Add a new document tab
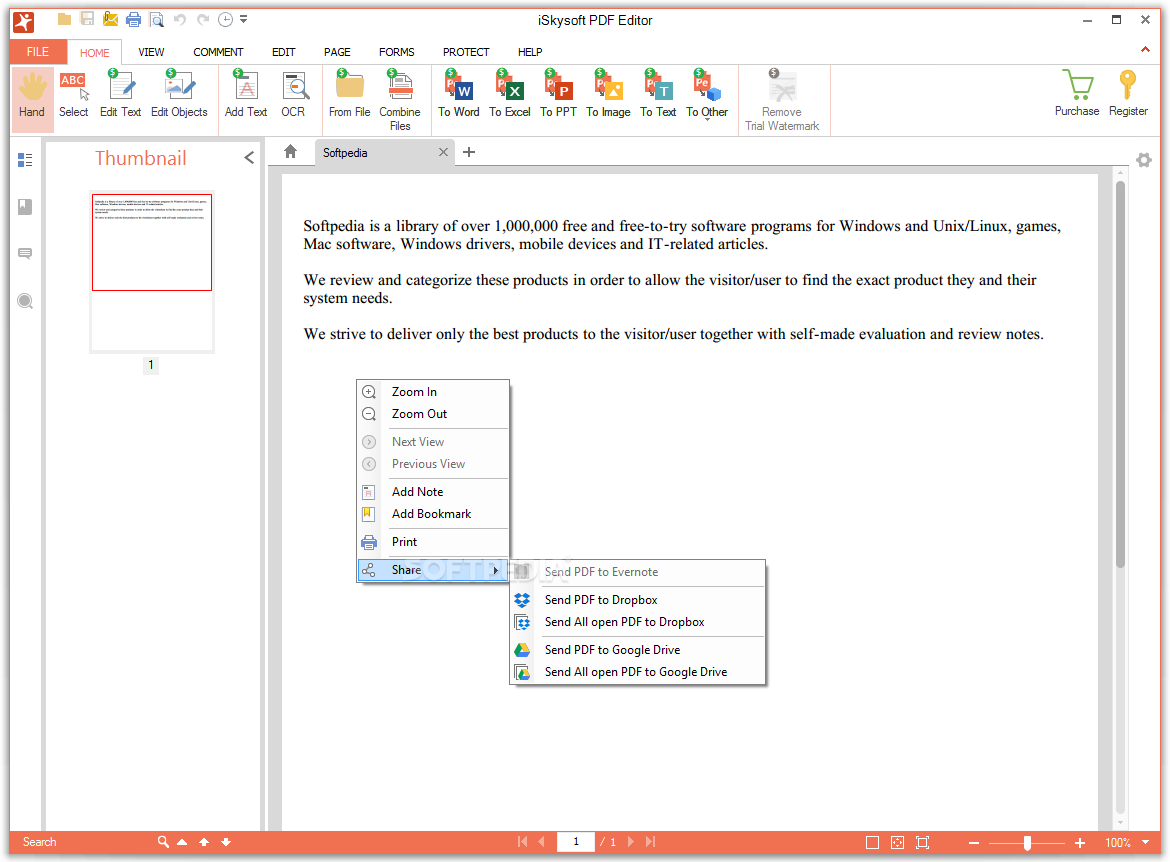 pyautogui.click(x=469, y=152)
